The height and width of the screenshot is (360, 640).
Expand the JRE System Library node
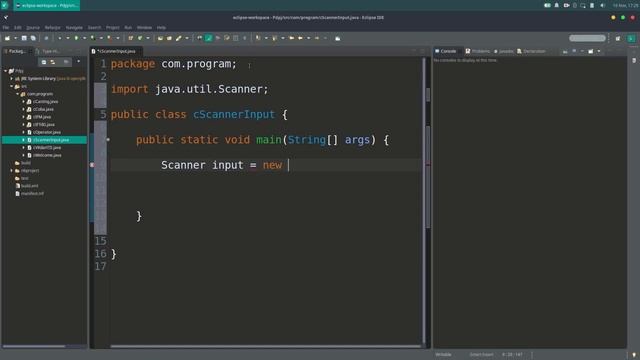coord(11,78)
